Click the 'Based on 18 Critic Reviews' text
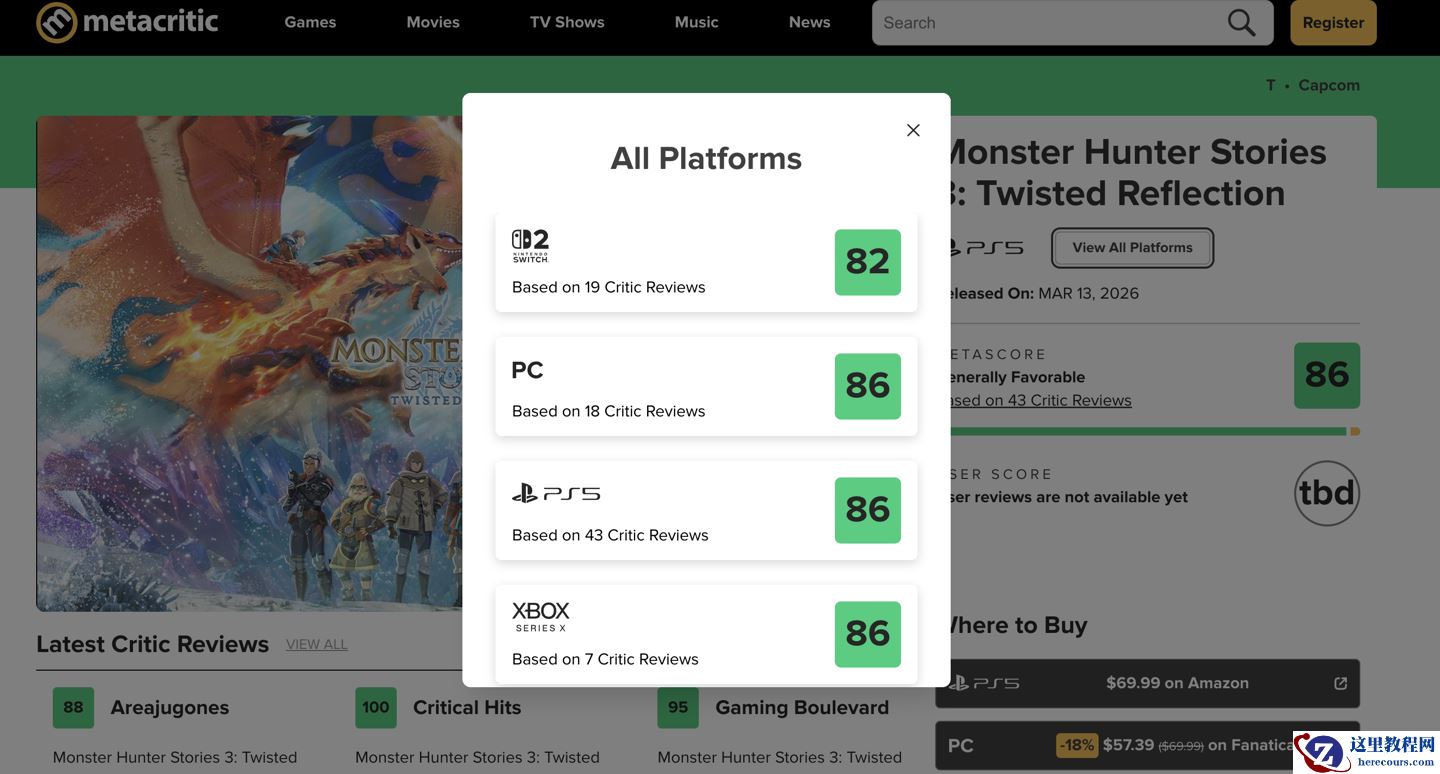 click(608, 411)
